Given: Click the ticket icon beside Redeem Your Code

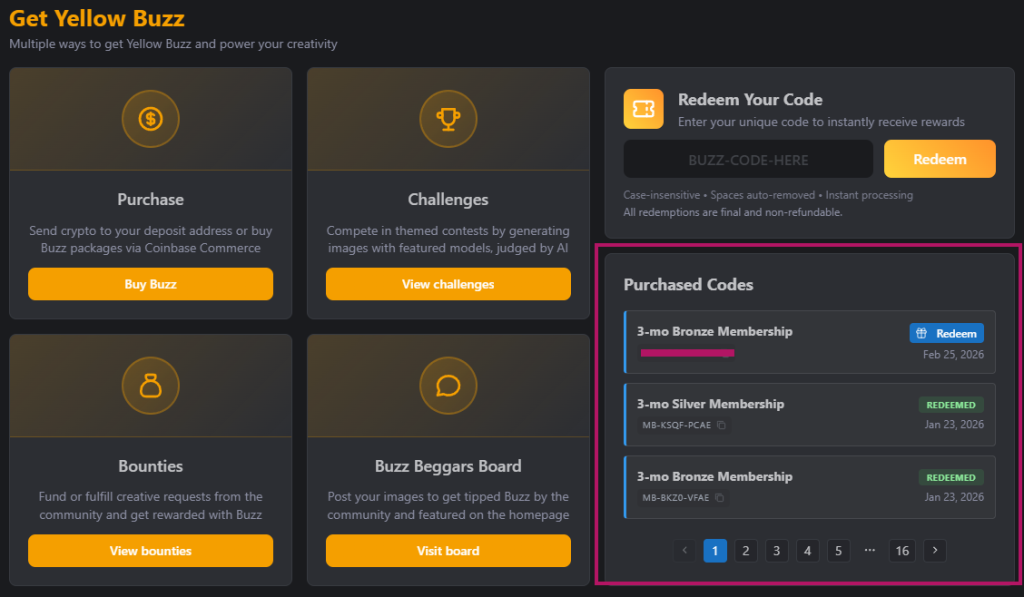Looking at the screenshot, I should tap(643, 109).
